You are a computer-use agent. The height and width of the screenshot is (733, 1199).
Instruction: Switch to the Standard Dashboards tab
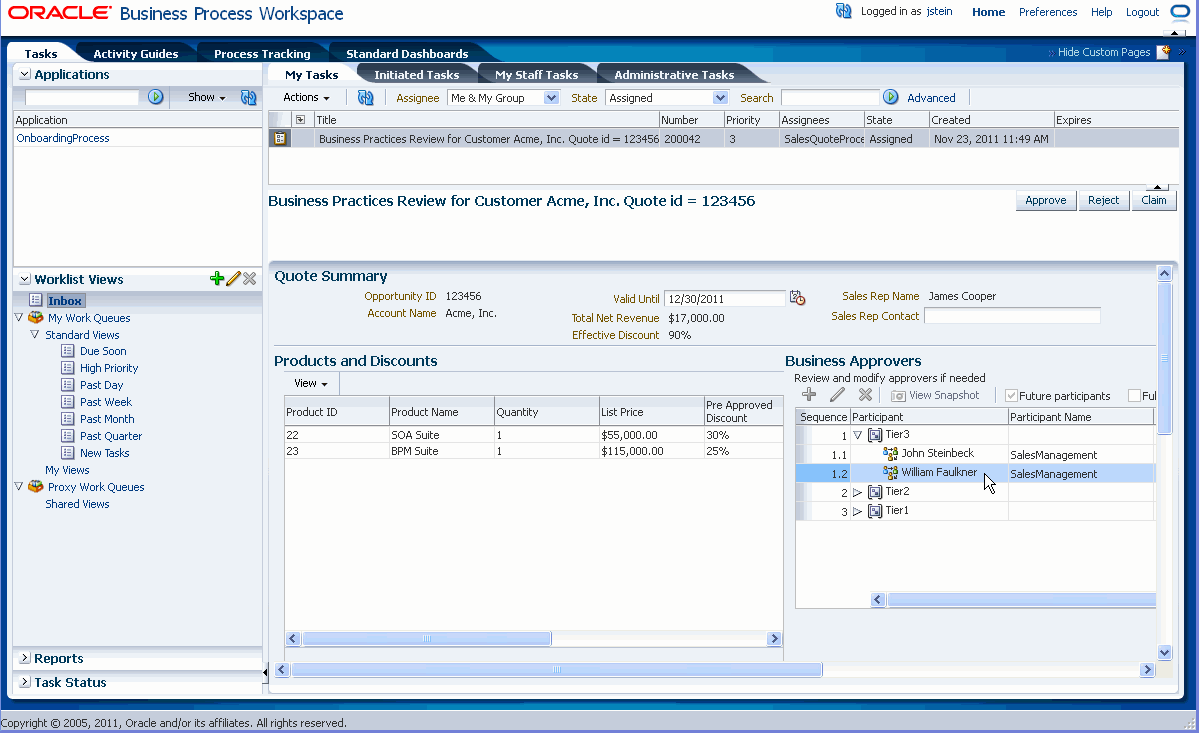(407, 54)
